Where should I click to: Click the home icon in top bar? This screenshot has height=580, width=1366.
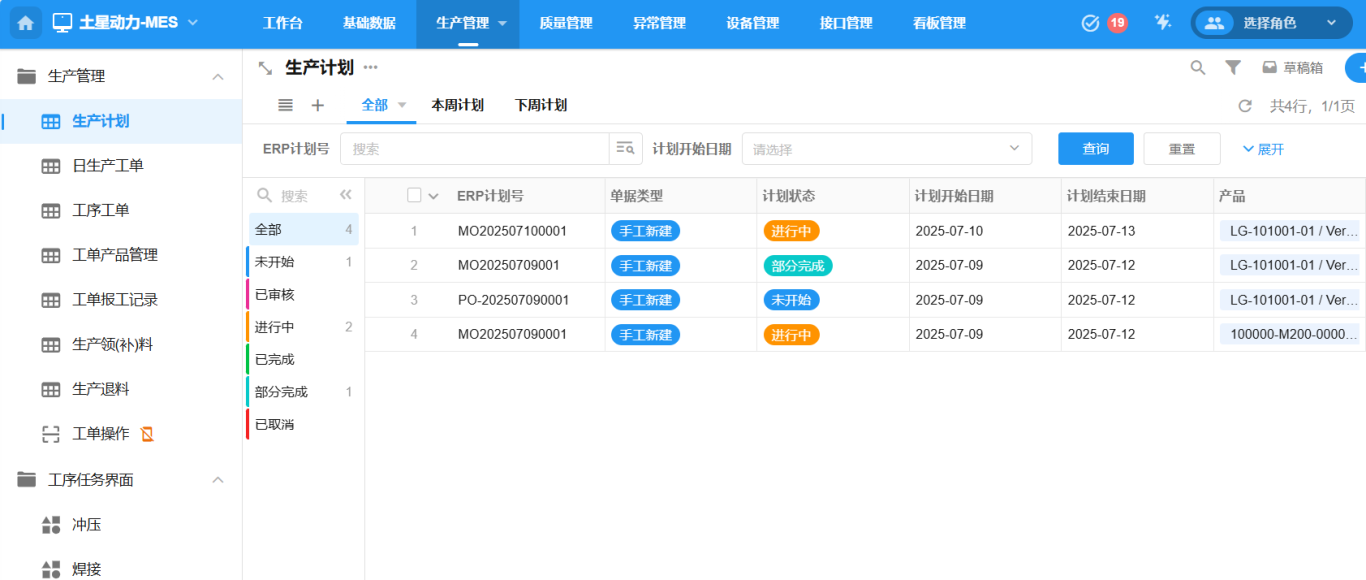coord(26,23)
